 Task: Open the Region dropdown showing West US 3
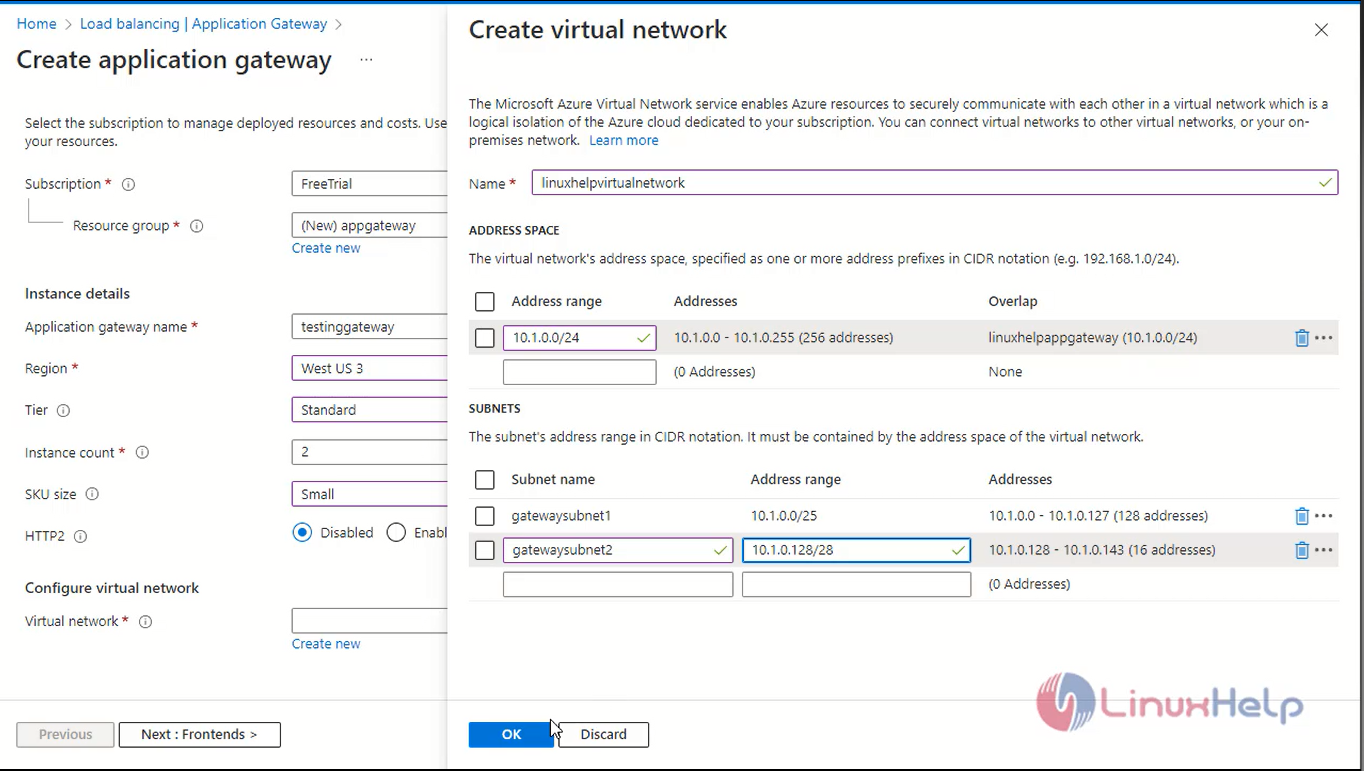(369, 368)
